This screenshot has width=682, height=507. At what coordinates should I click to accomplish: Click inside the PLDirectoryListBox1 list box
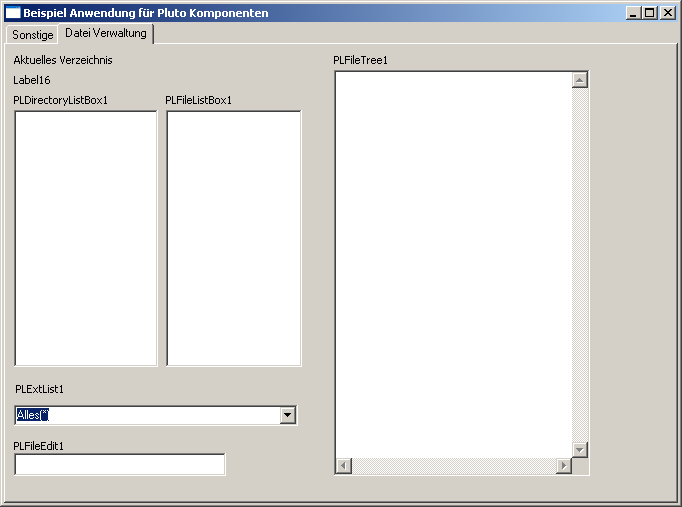pyautogui.click(x=86, y=238)
